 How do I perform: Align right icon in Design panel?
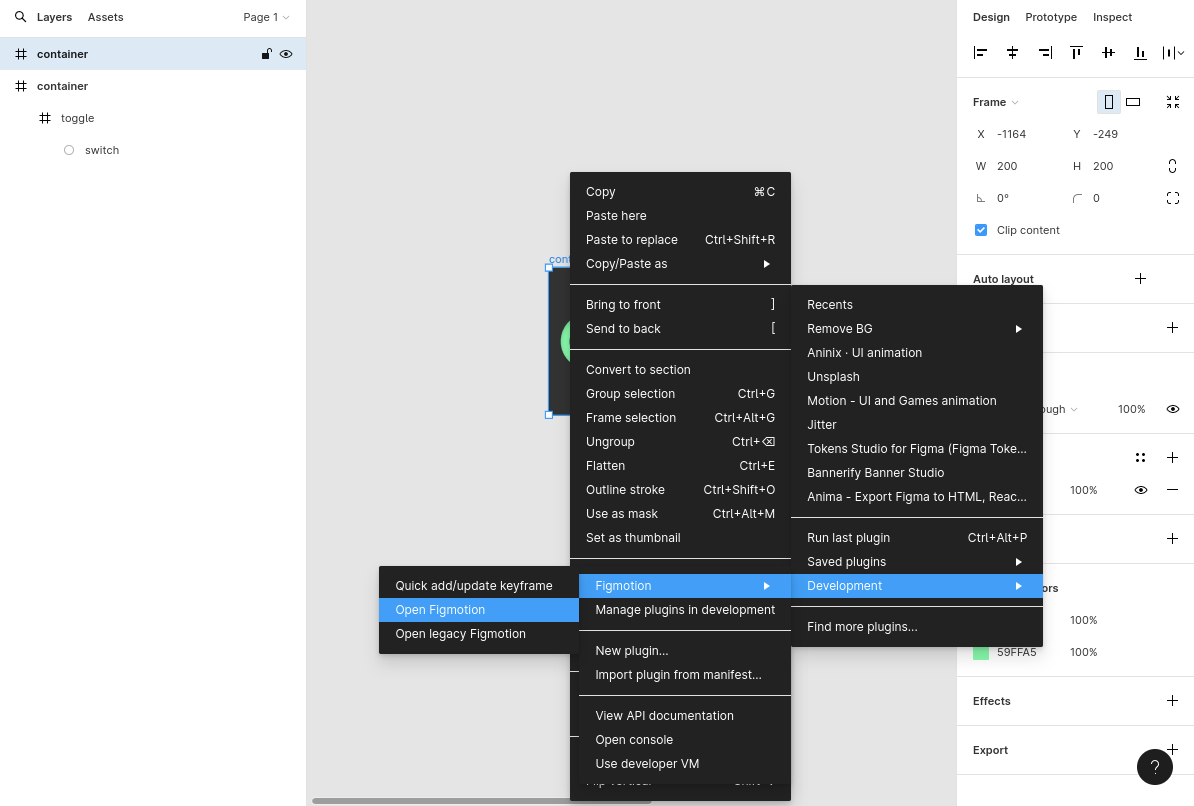point(1045,53)
